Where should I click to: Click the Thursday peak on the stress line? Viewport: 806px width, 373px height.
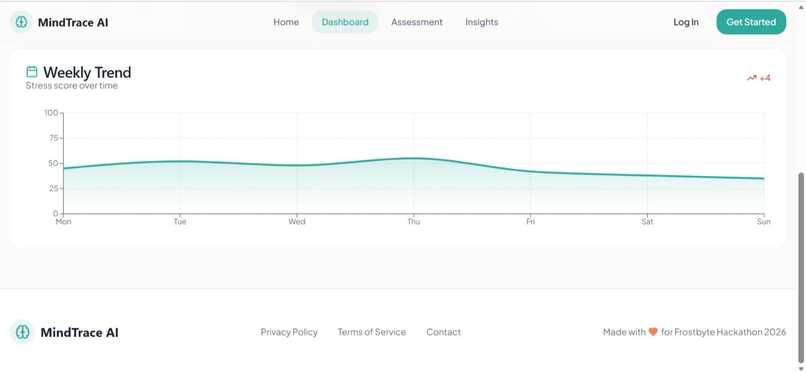414,158
